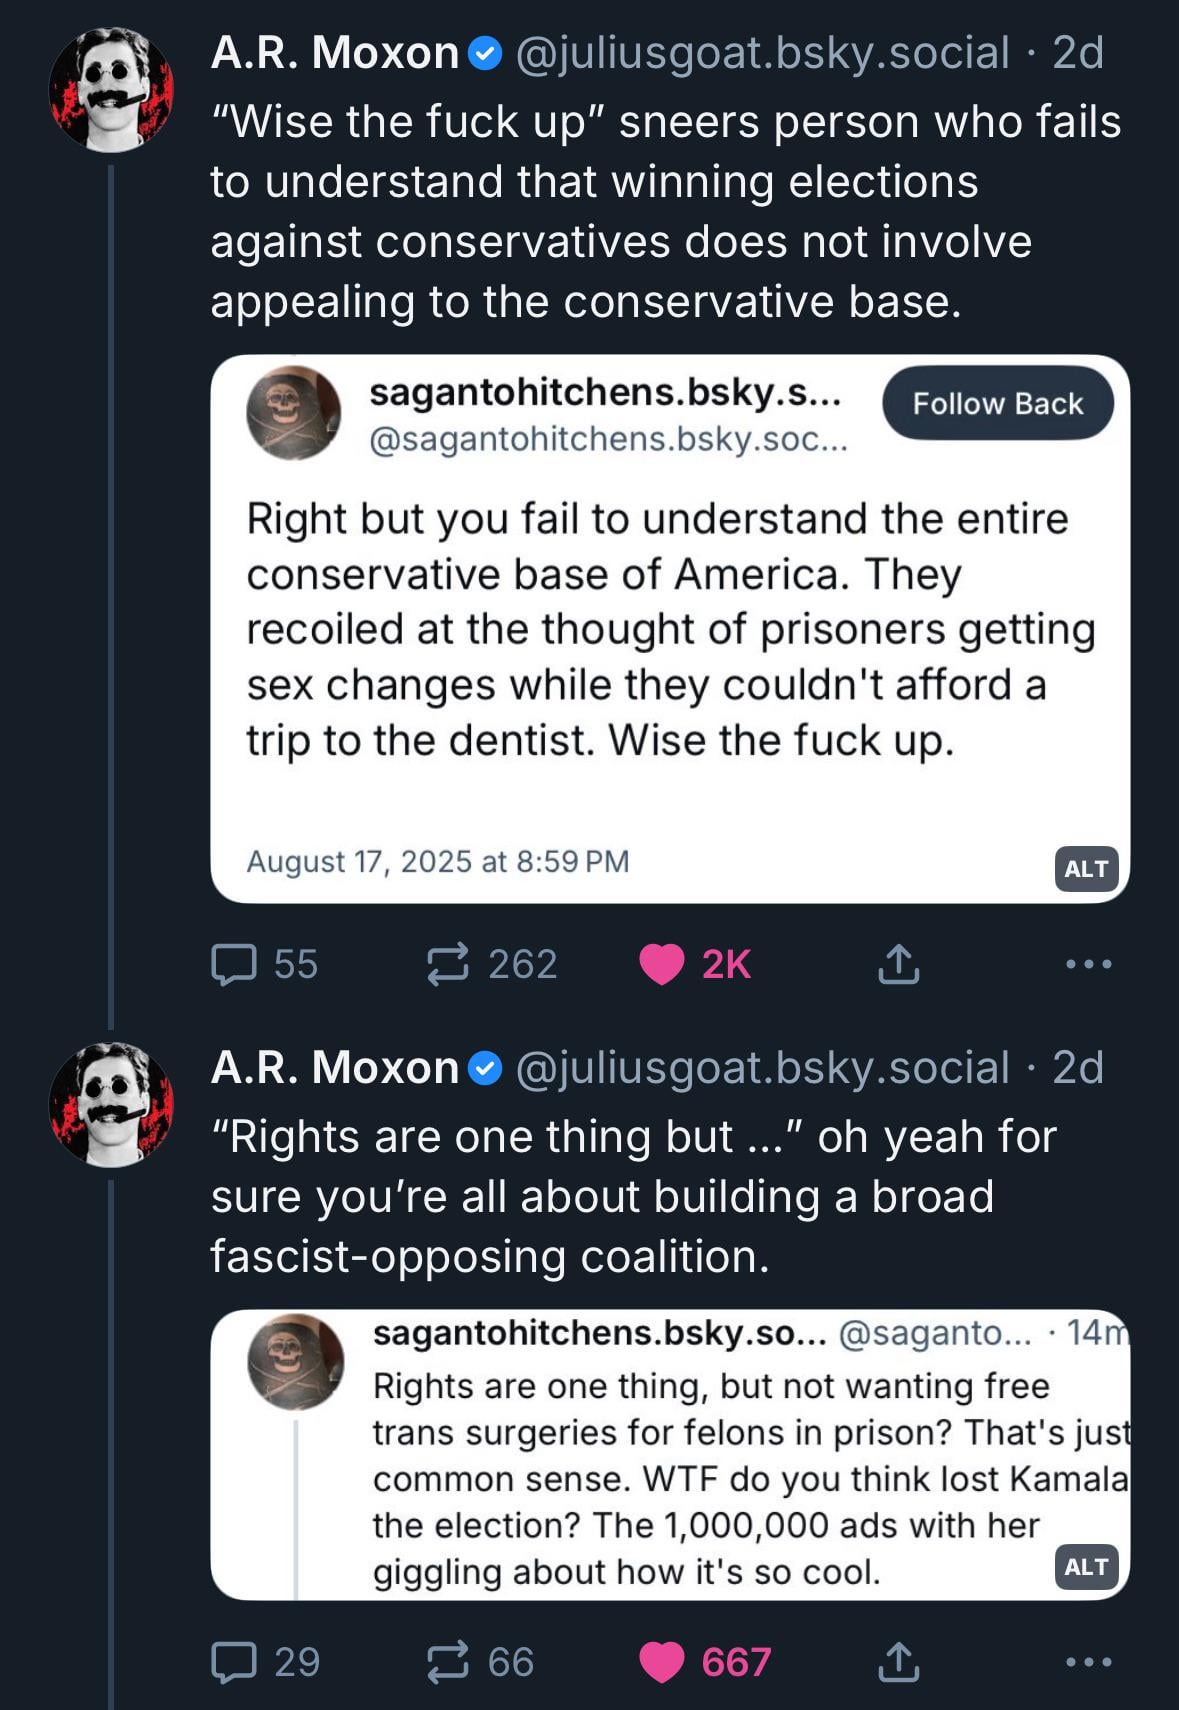
Task: Repost the second post showing 66 reposts
Action: (x=480, y=1662)
